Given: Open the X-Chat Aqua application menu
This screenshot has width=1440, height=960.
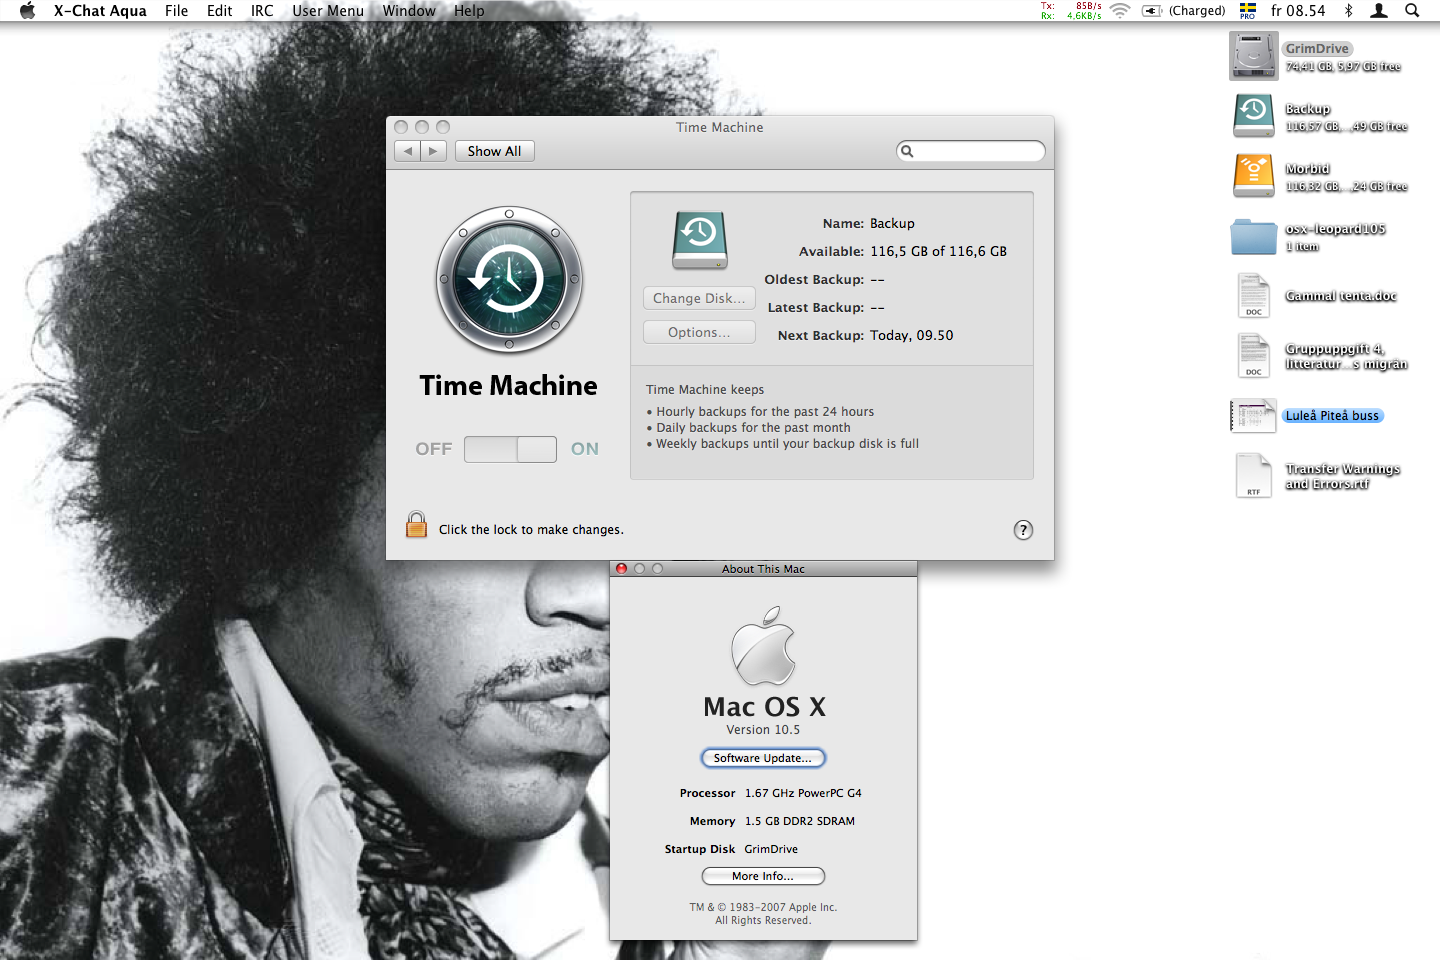Looking at the screenshot, I should pos(100,11).
